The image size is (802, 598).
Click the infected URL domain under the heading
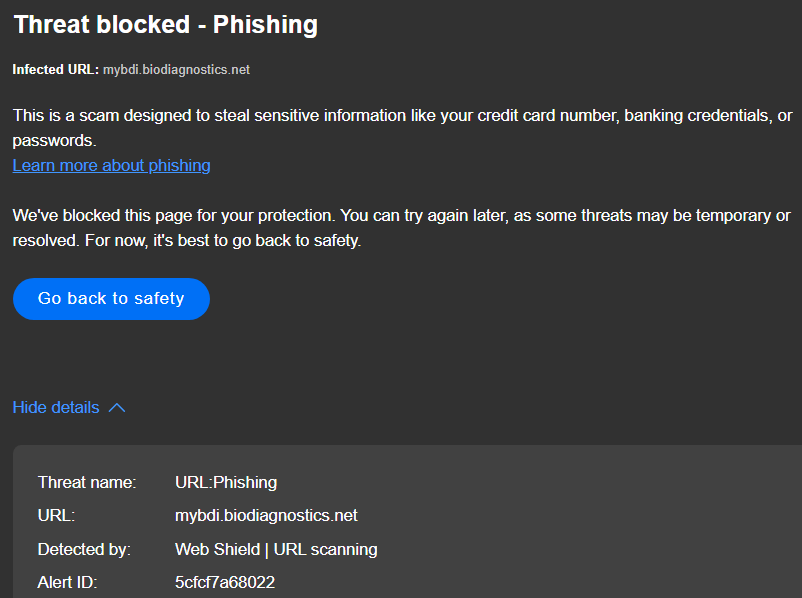click(x=176, y=70)
